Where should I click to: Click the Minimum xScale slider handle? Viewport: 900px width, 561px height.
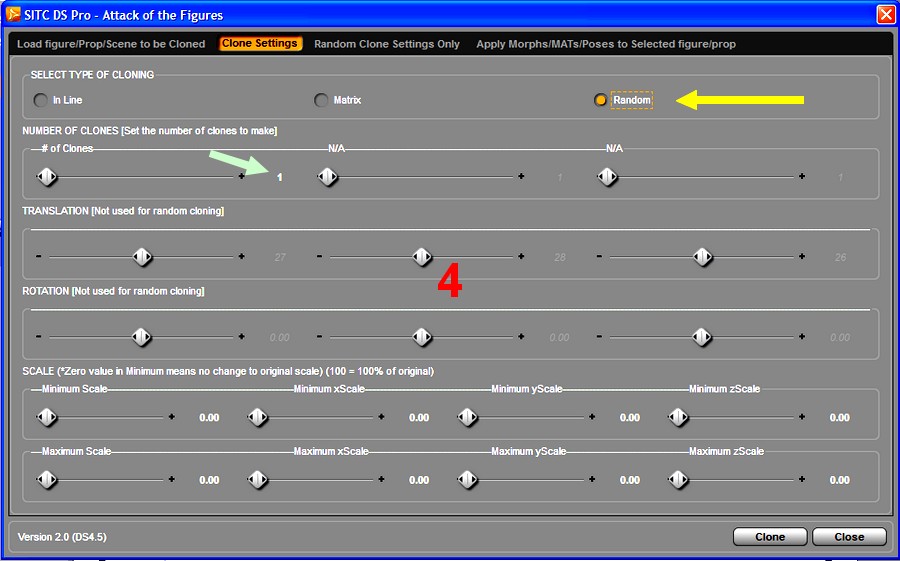(x=258, y=417)
